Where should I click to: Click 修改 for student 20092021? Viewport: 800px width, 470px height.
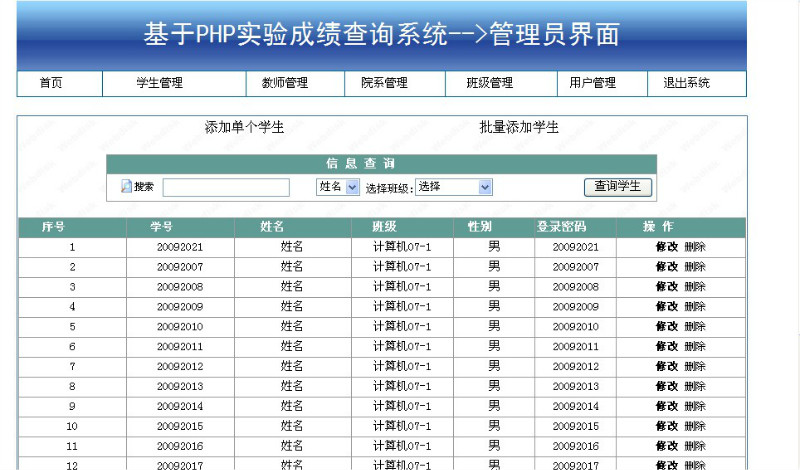point(667,247)
